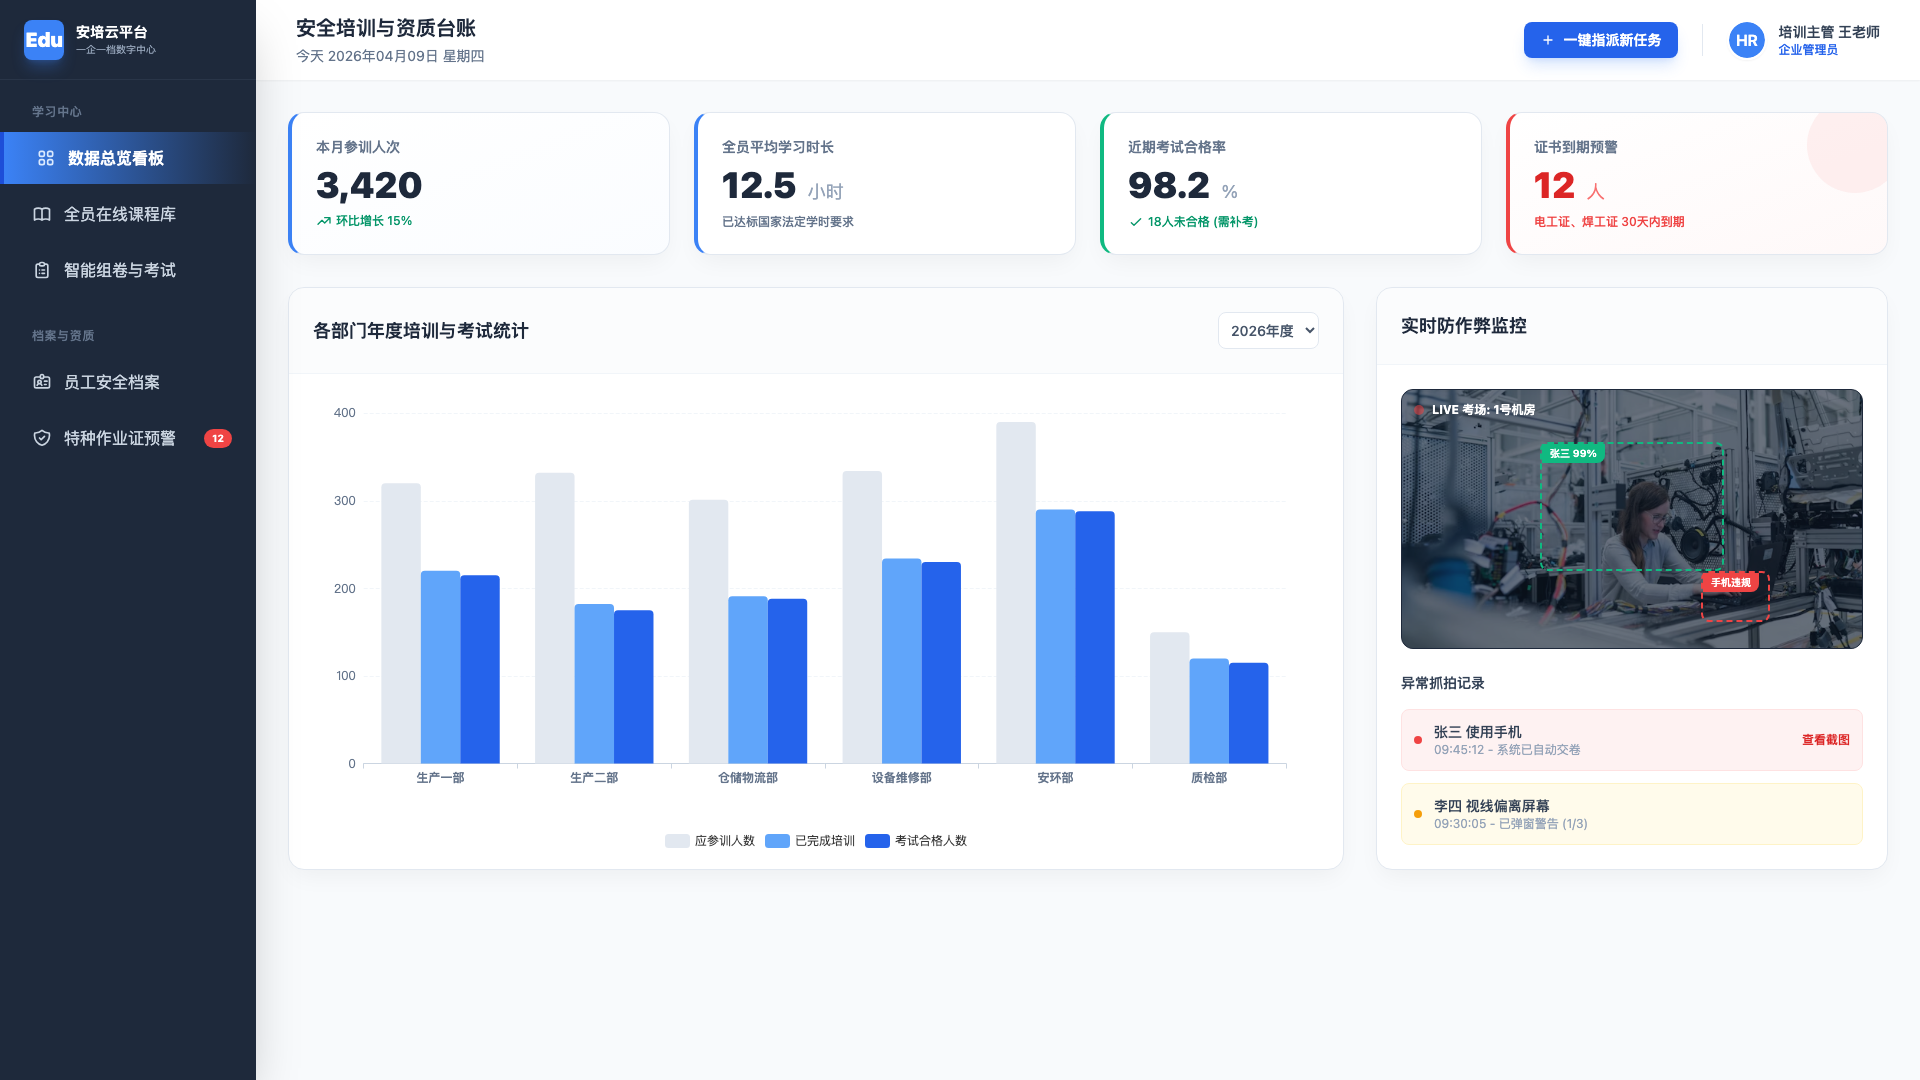Click the LIVE exam room video feed
Image resolution: width=1920 pixels, height=1080 pixels.
click(1631, 518)
